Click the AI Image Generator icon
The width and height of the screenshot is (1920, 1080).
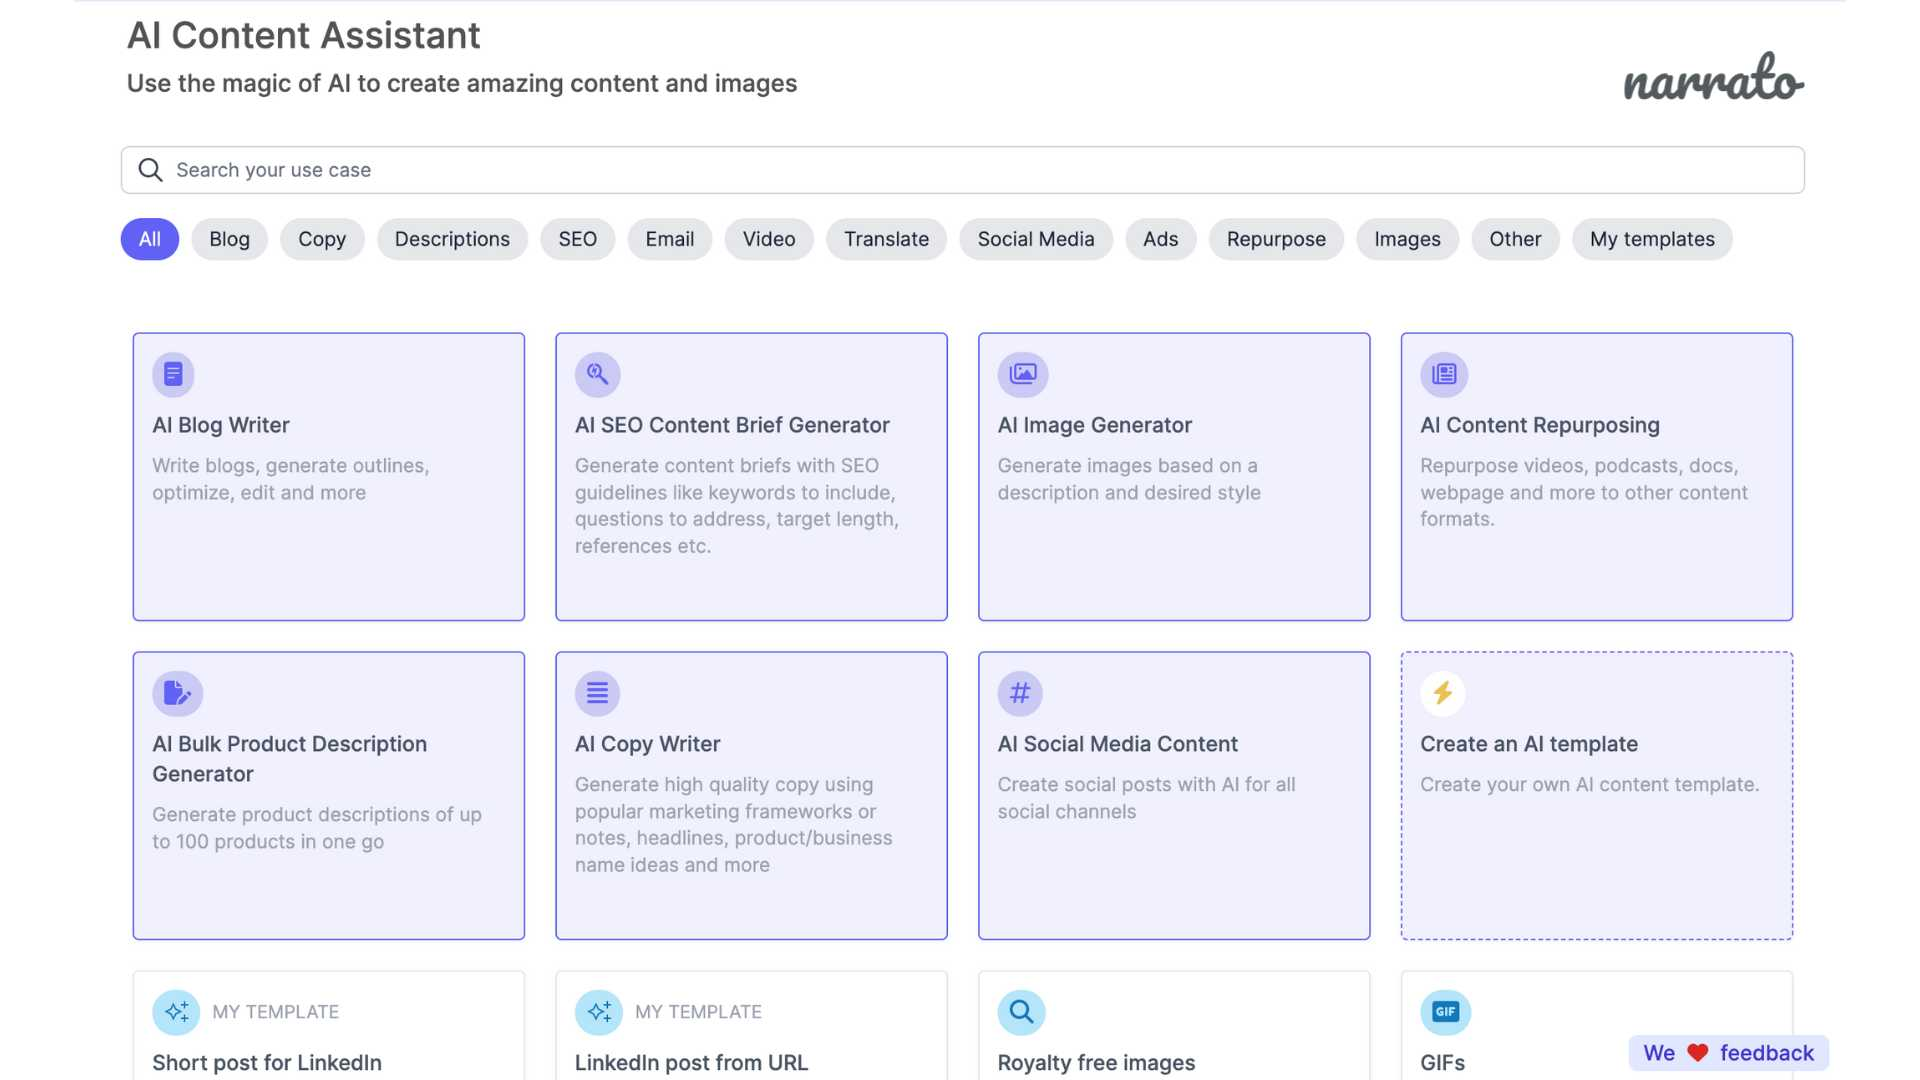click(1023, 375)
